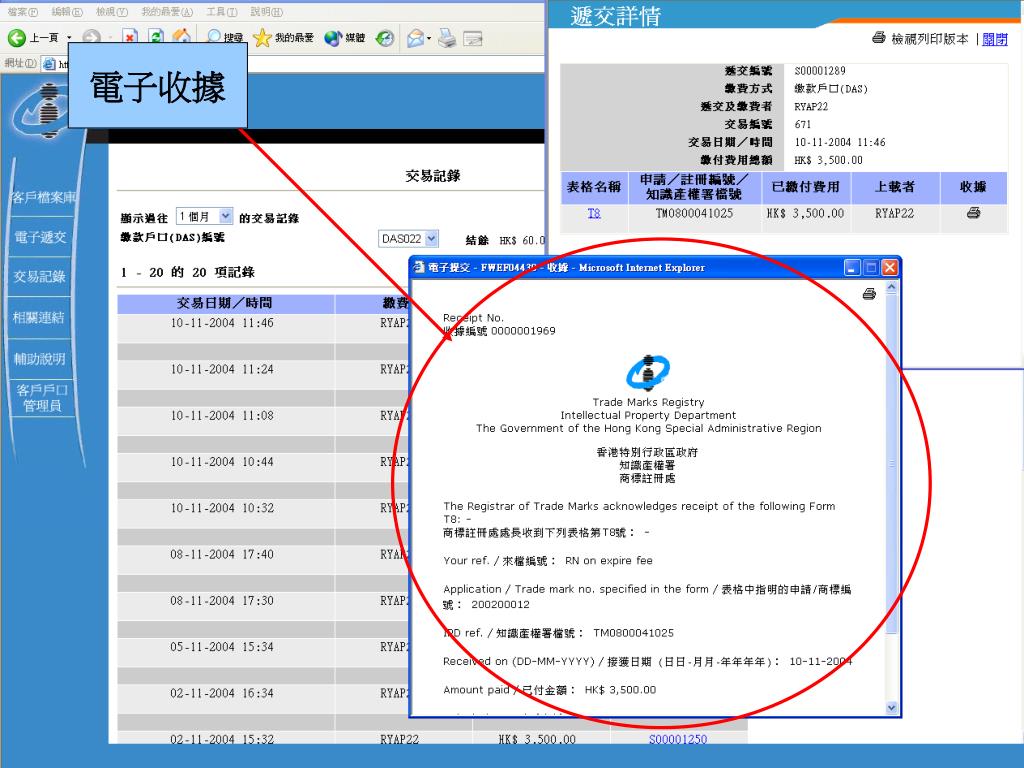
Task: Open the 檔案 (File) menu
Action: (23, 12)
